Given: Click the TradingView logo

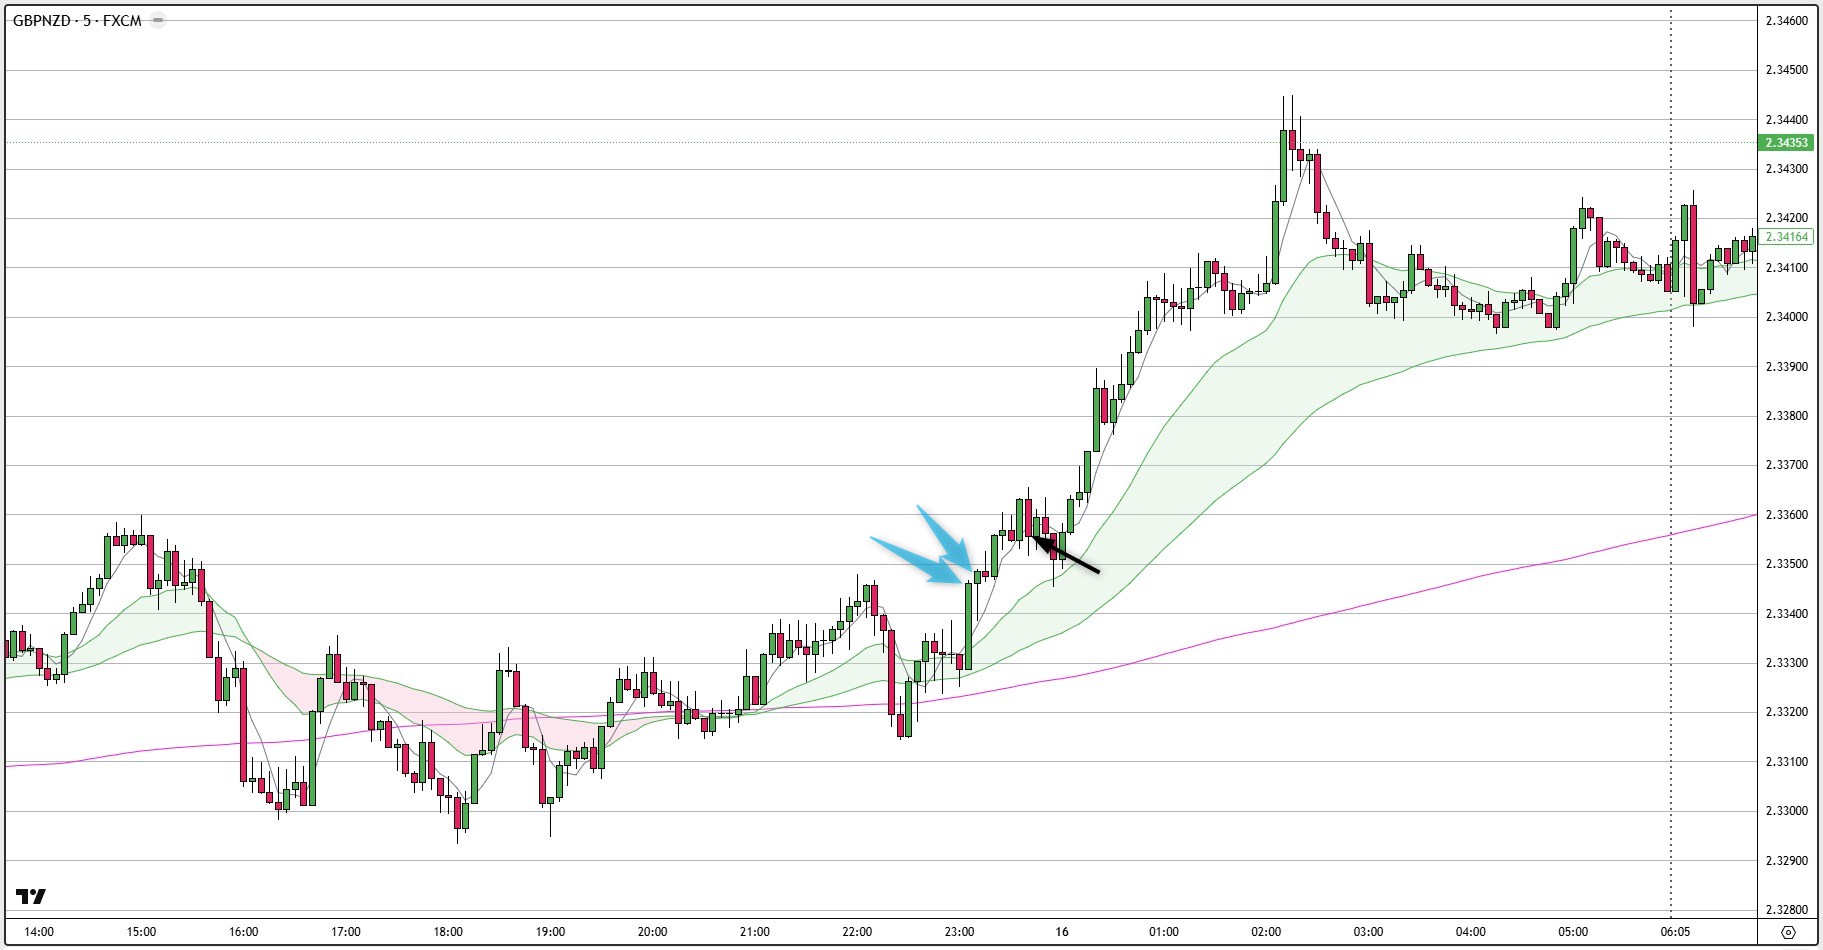Looking at the screenshot, I should pos(31,896).
